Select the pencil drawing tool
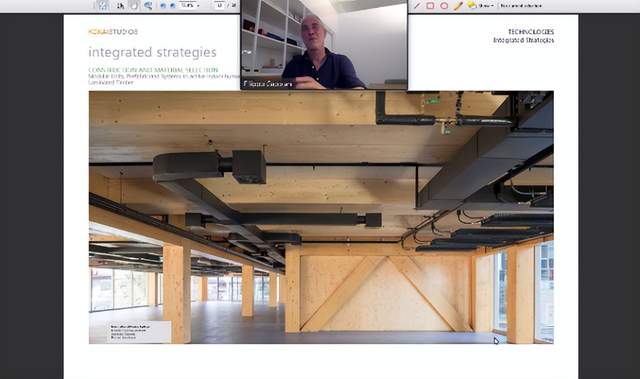 [458, 6]
